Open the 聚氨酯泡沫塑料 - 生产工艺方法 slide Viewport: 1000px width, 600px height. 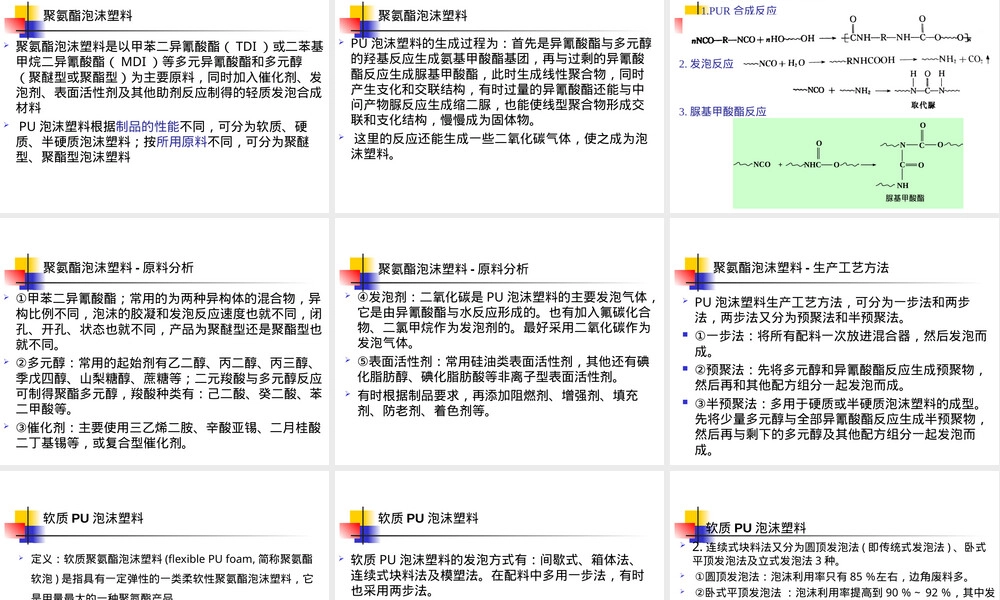[834, 342]
